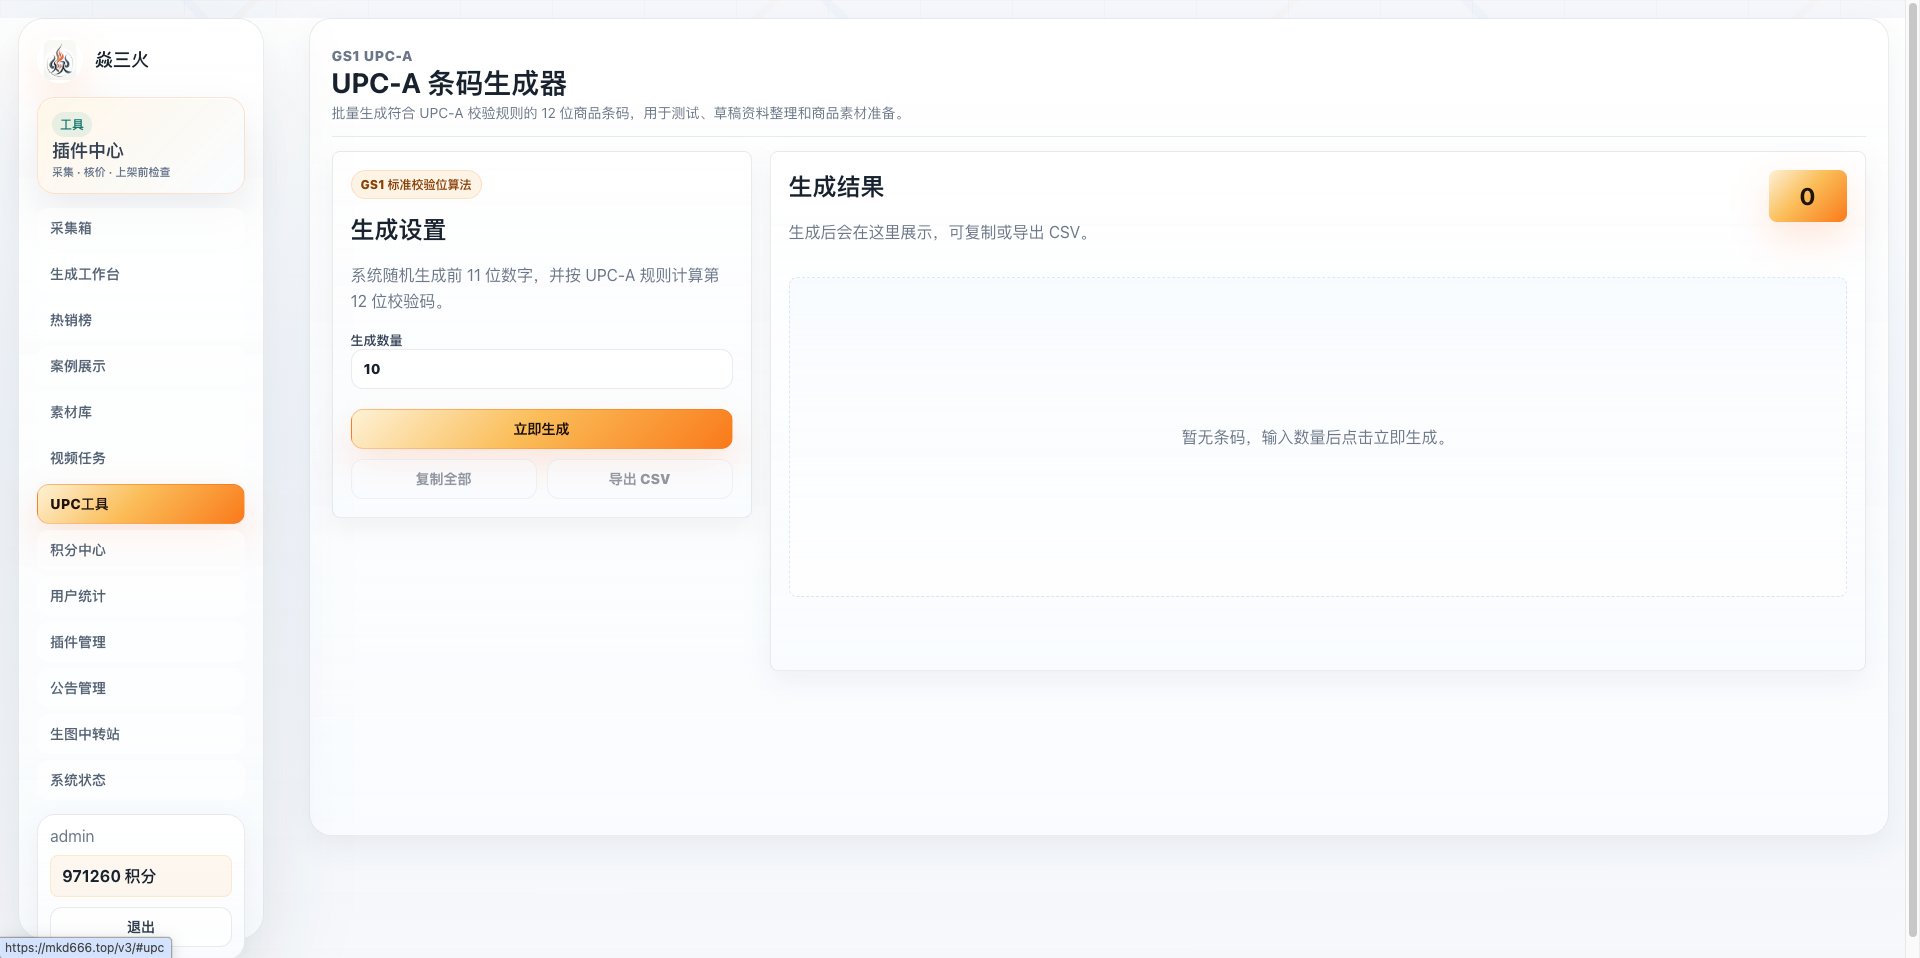Click the GS1 标准校验位算法 tag
The width and height of the screenshot is (1920, 958).
416,185
